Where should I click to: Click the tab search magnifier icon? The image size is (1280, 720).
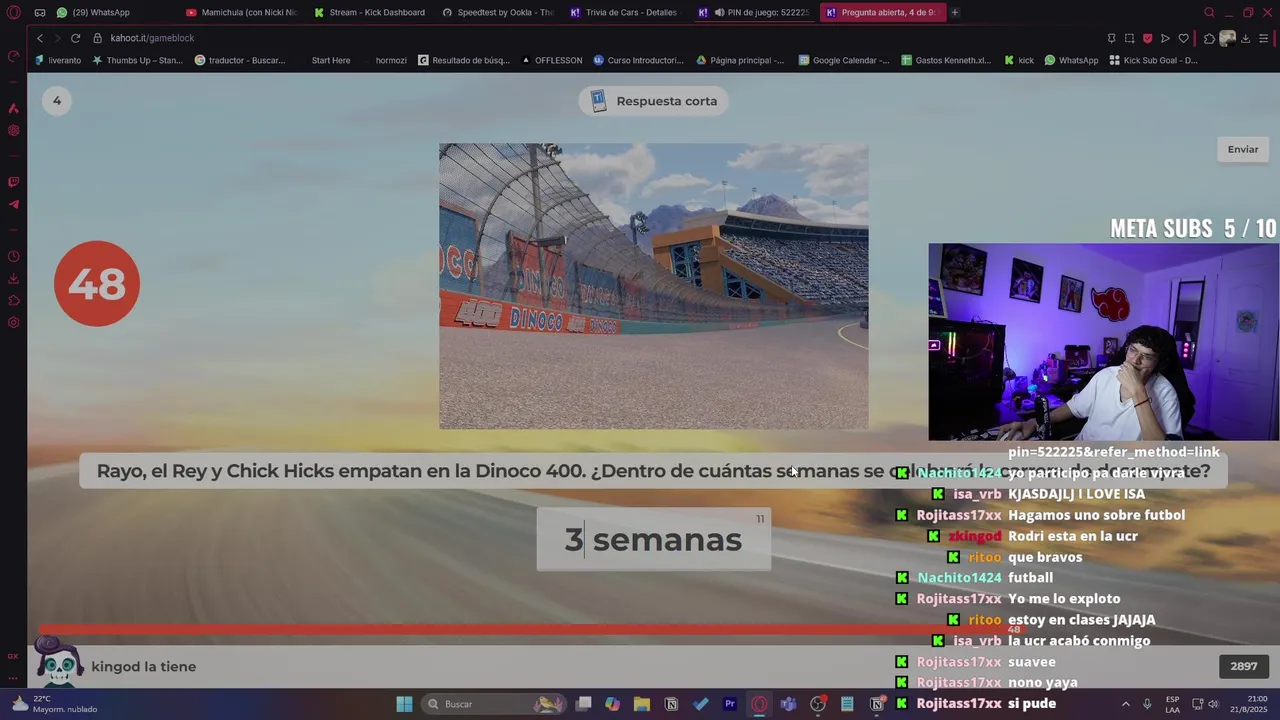coord(1209,13)
